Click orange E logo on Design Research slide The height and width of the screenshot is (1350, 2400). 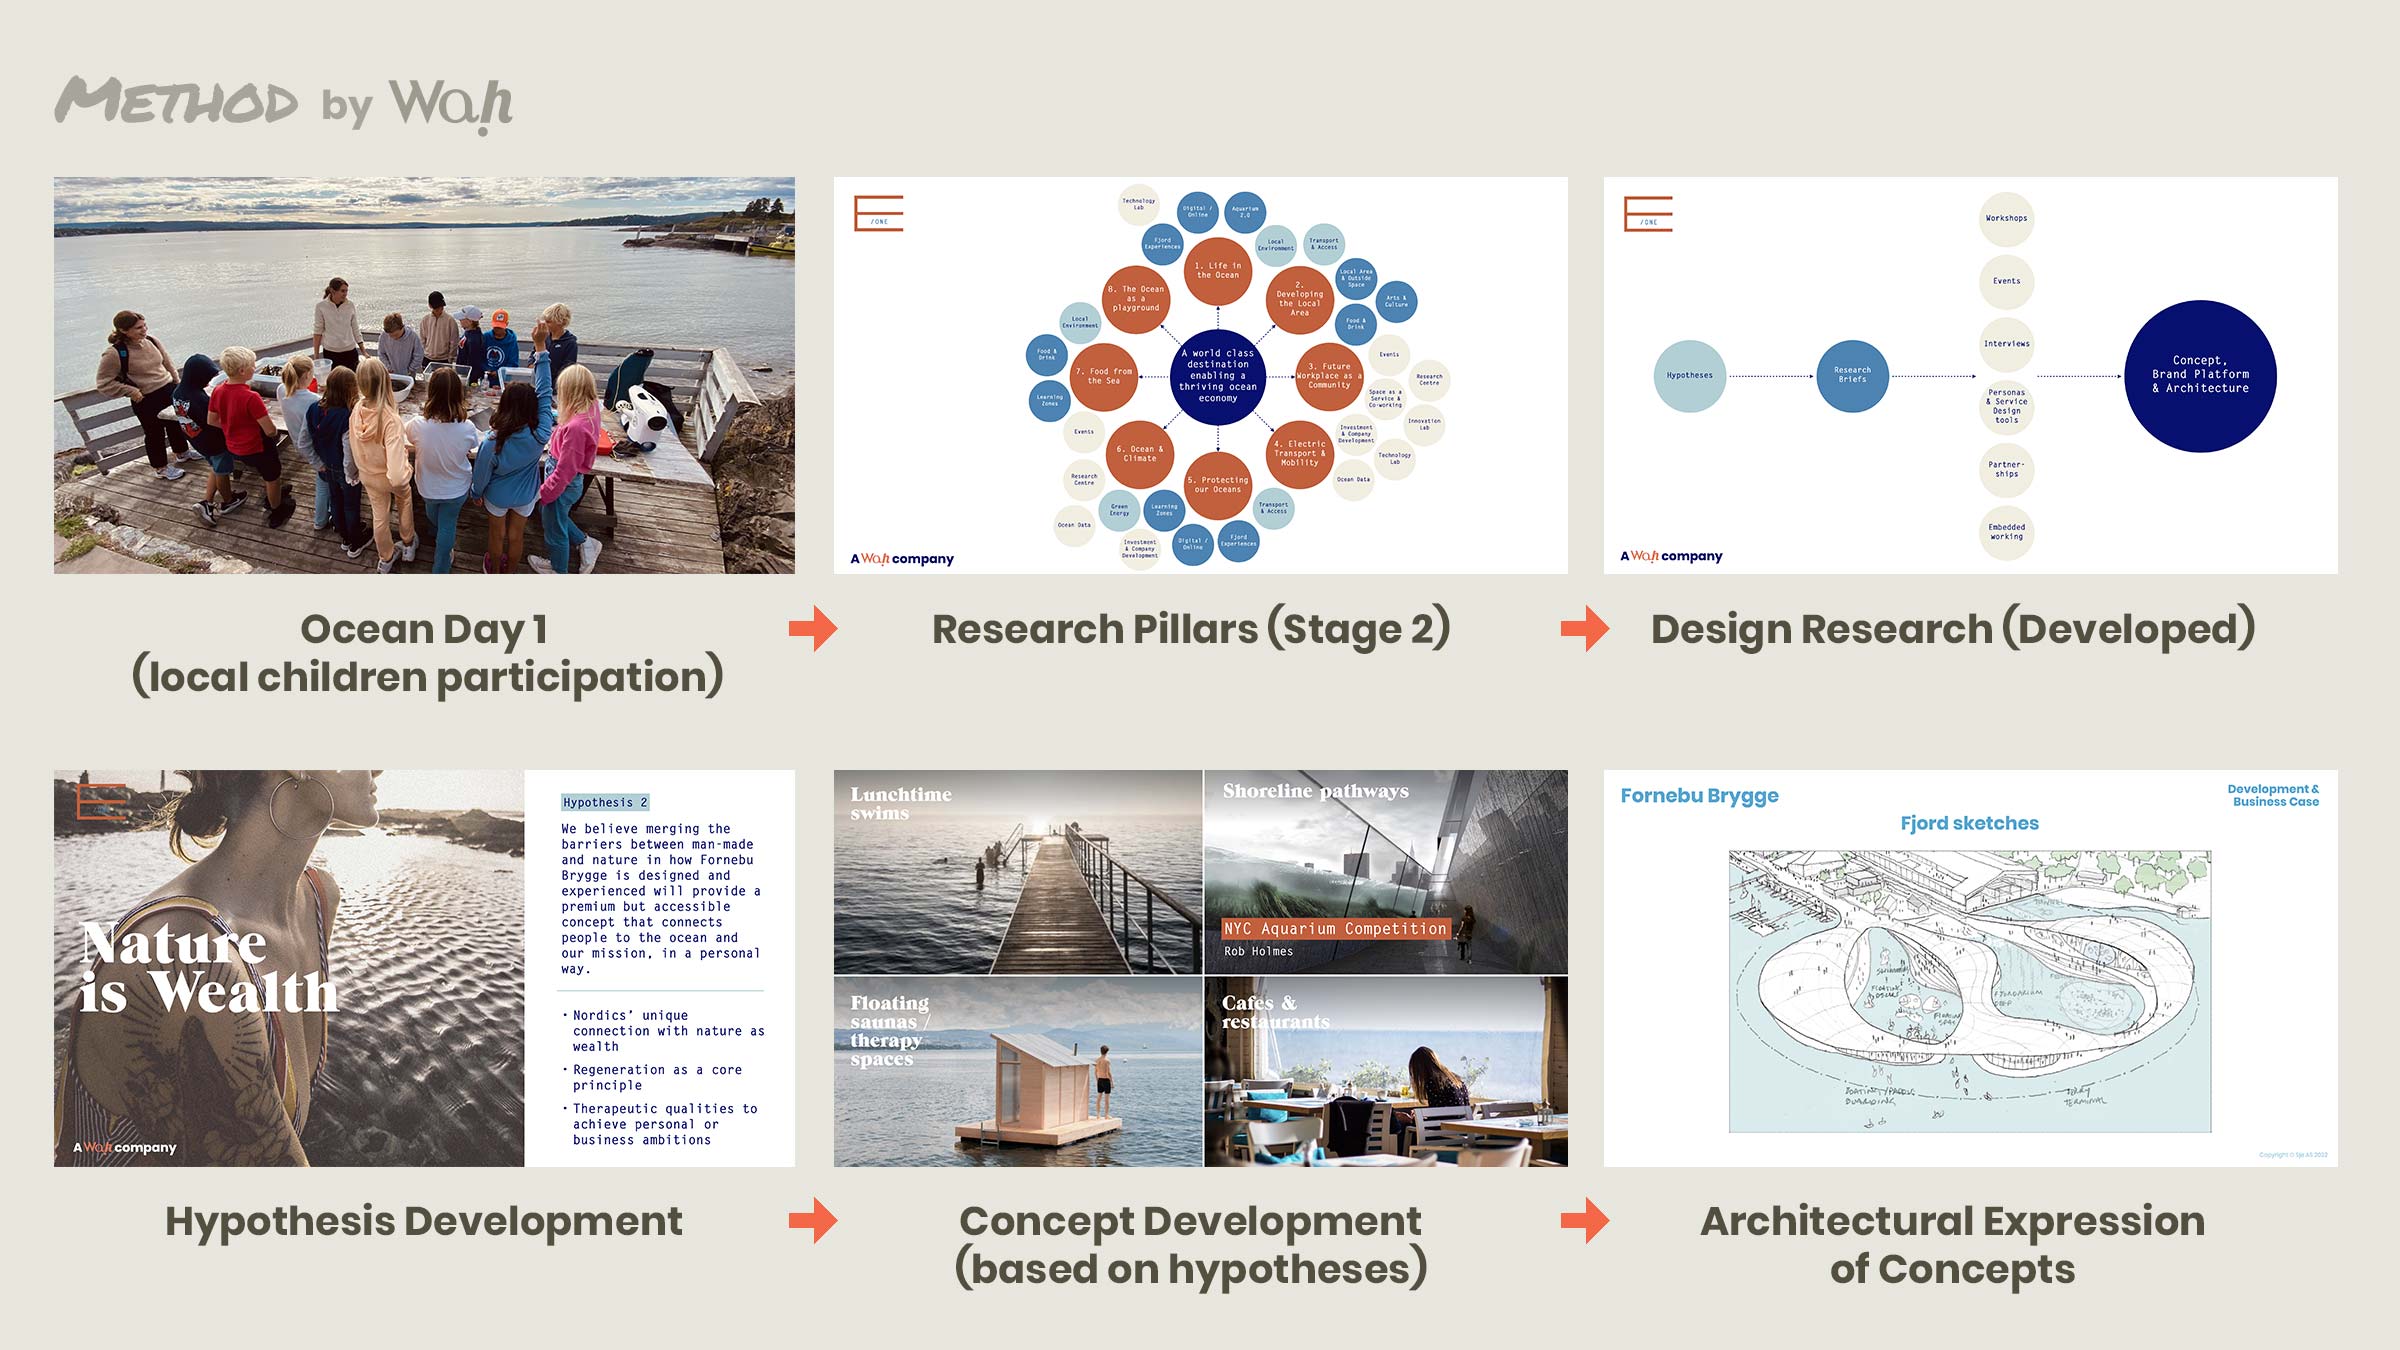click(1648, 214)
